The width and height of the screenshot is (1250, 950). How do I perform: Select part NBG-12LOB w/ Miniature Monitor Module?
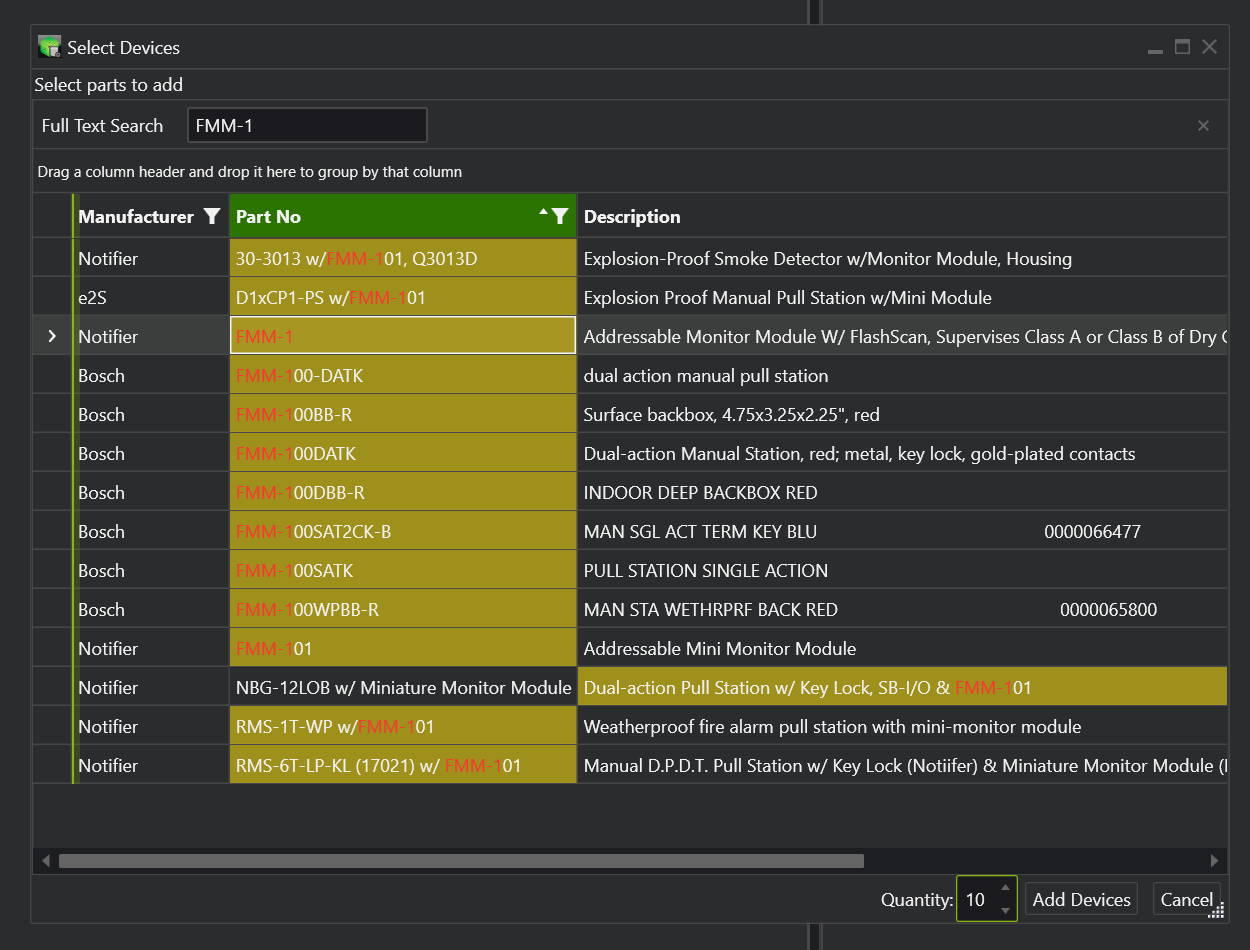pyautogui.click(x=403, y=687)
